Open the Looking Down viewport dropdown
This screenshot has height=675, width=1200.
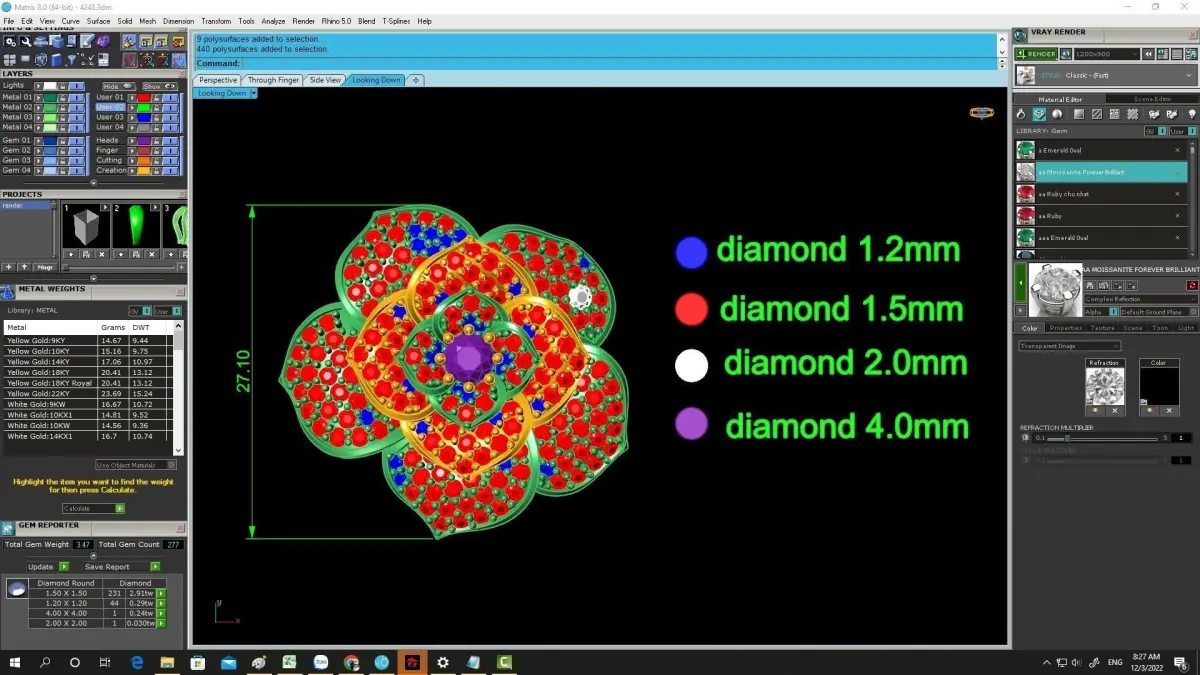(x=254, y=93)
